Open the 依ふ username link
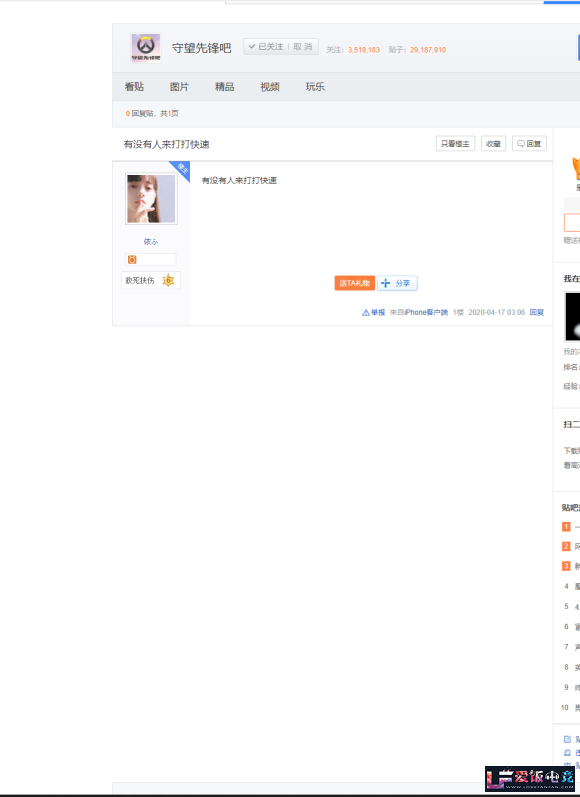The image size is (580, 797). coord(151,241)
